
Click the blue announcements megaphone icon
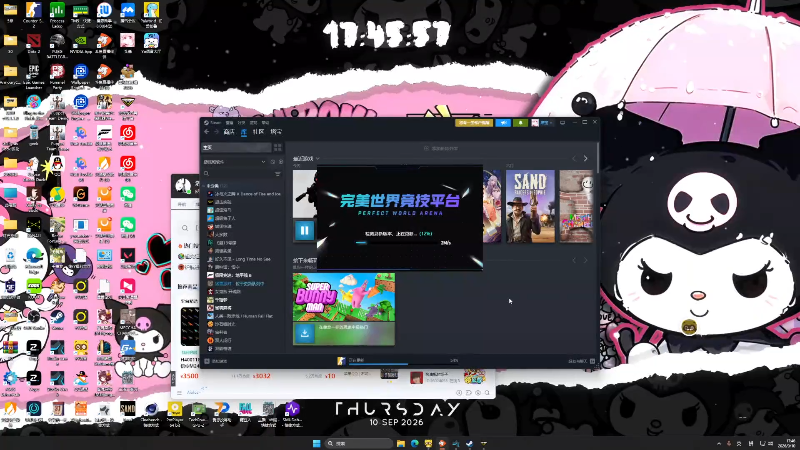pyautogui.click(x=503, y=123)
